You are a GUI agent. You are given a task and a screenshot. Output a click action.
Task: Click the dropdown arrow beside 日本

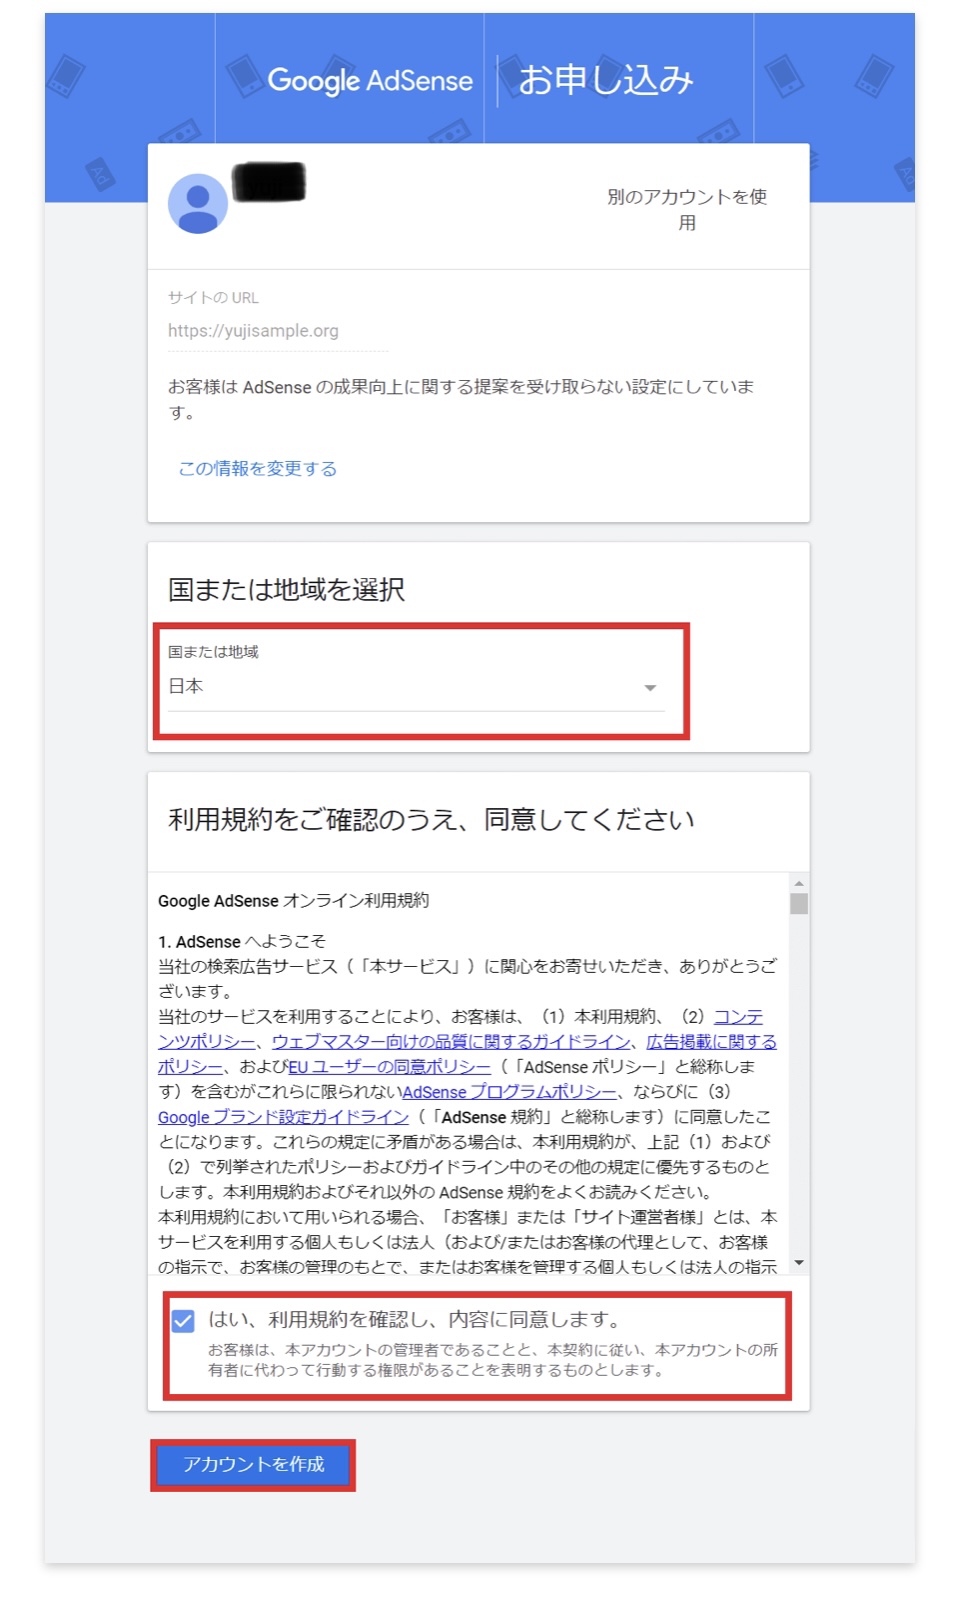650,688
